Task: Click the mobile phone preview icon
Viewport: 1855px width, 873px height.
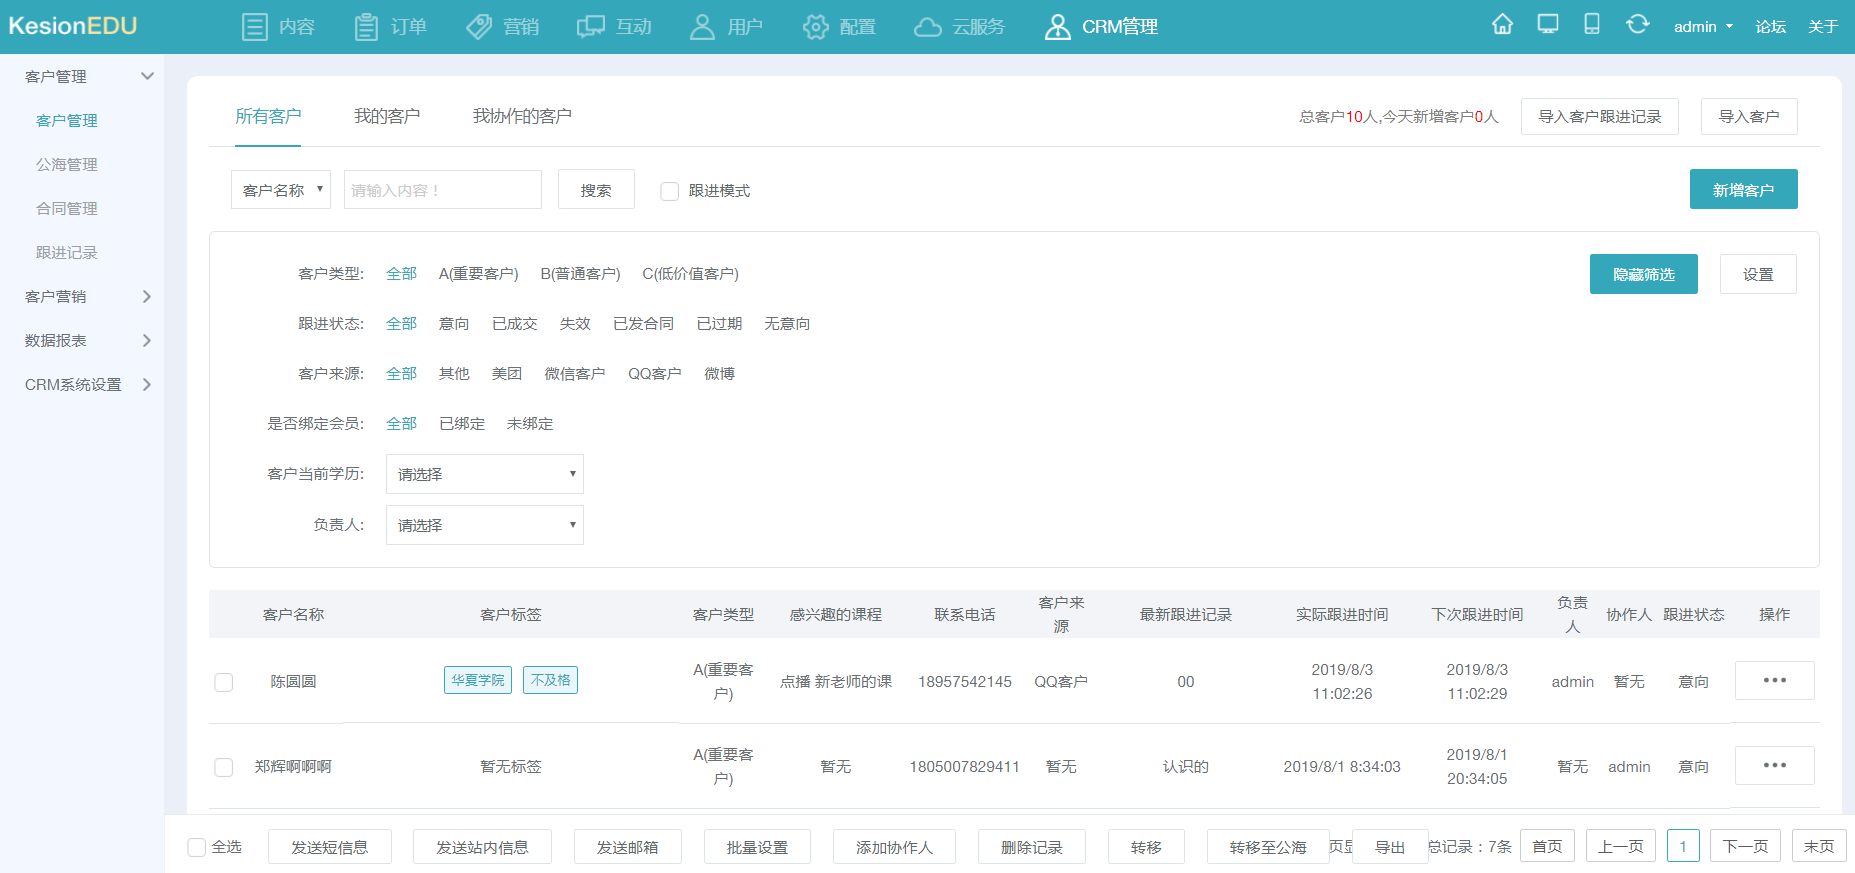Action: [1592, 25]
